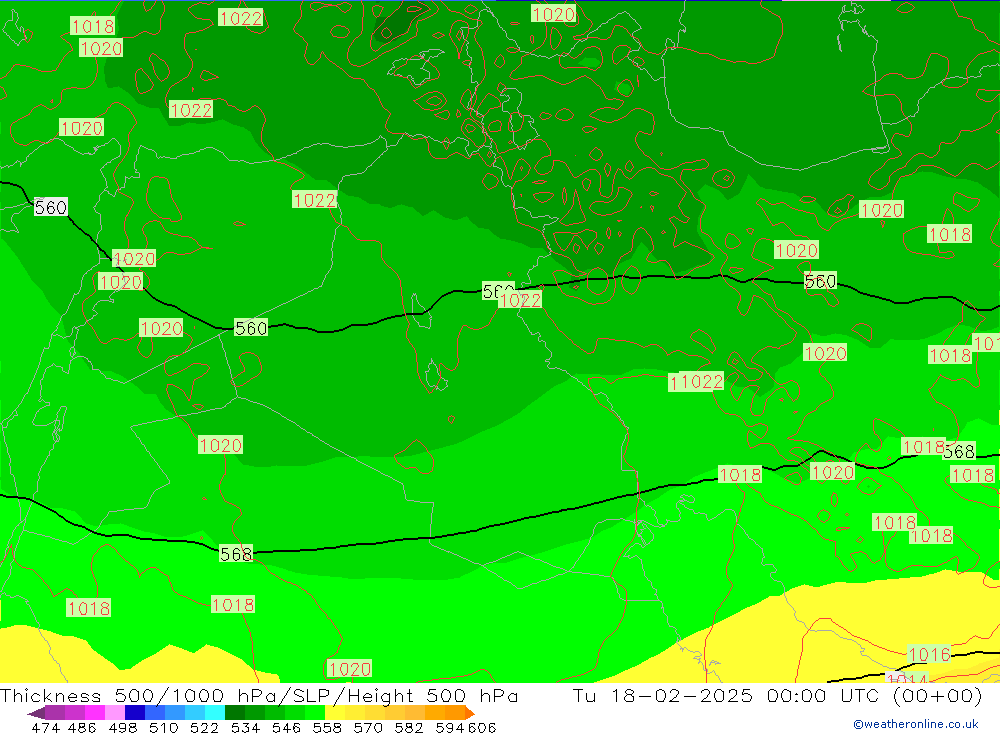Click the cyan legend swatch
The image size is (1000, 733).
coord(215,713)
